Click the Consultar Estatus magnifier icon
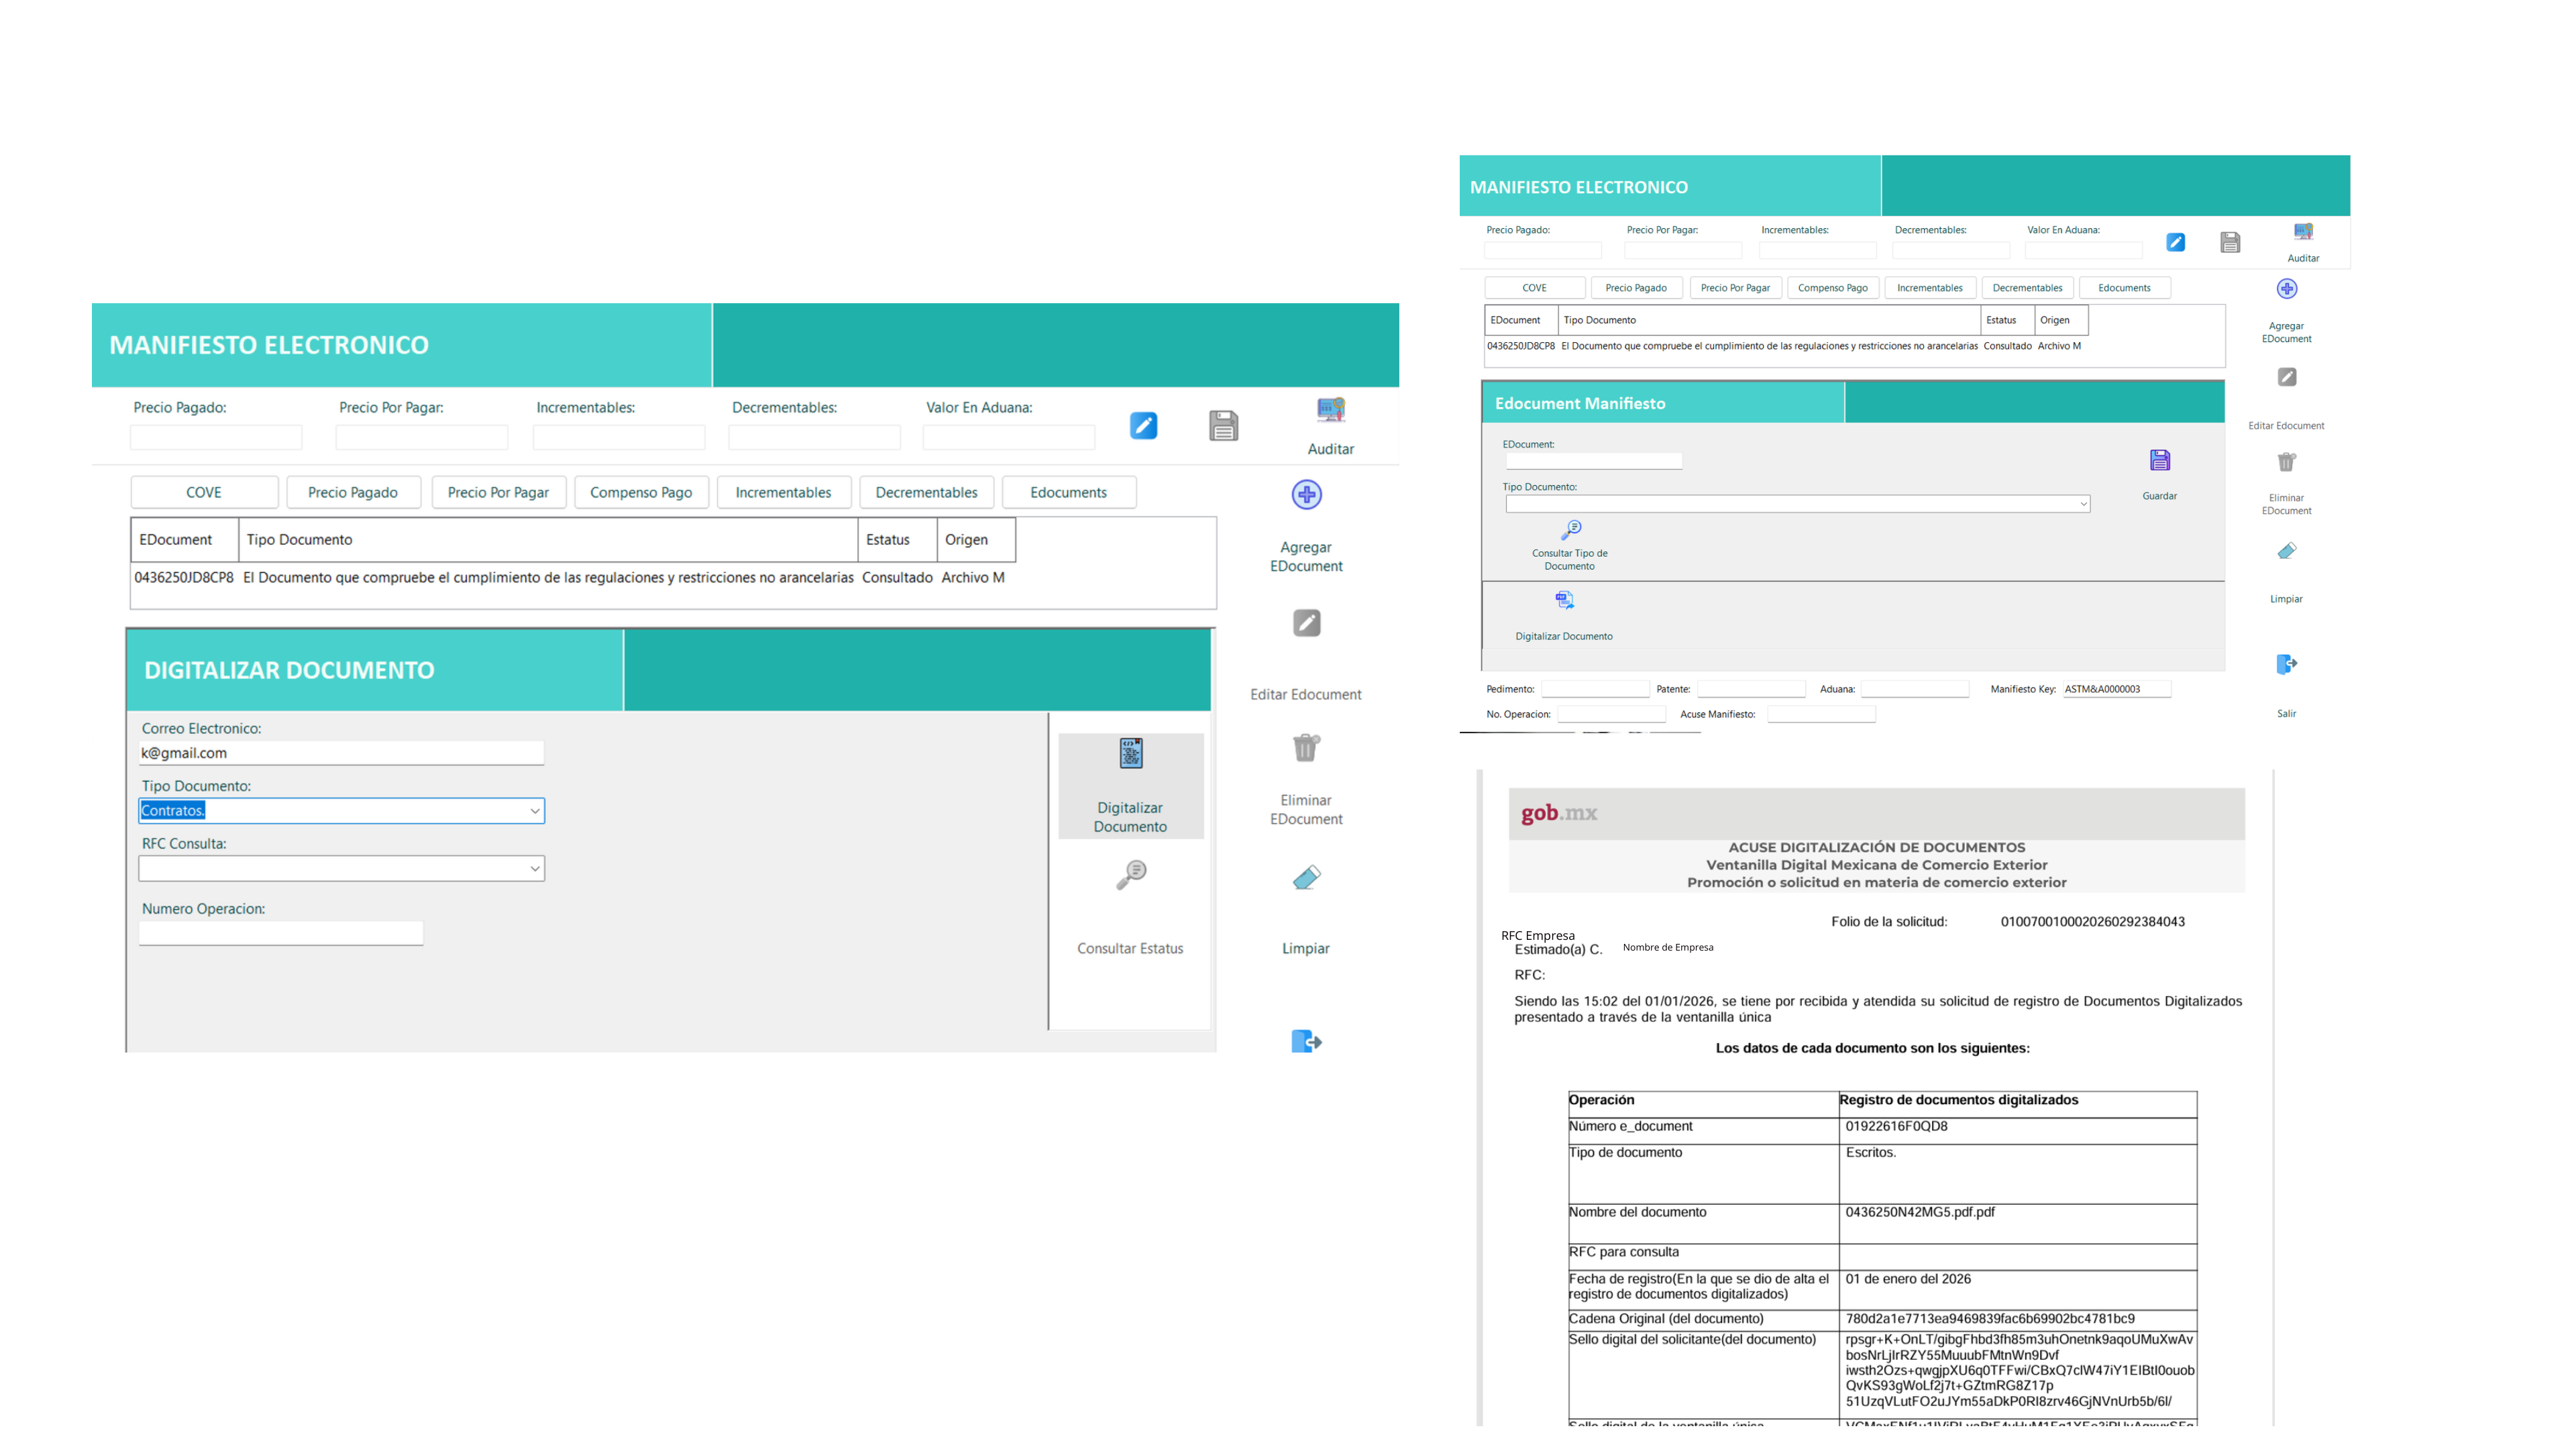Image resolution: width=2576 pixels, height=1449 pixels. [1130, 874]
